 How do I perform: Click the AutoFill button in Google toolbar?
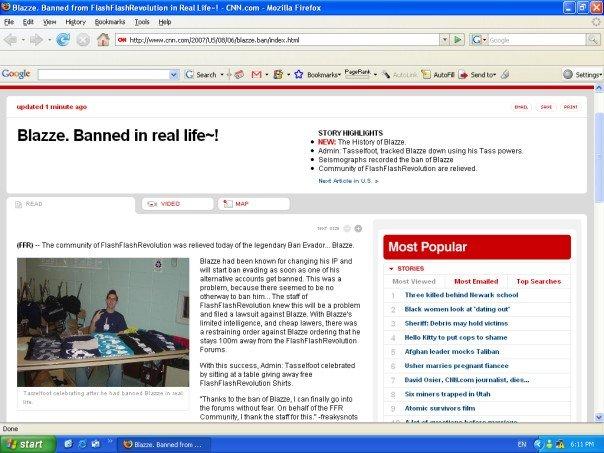438,74
